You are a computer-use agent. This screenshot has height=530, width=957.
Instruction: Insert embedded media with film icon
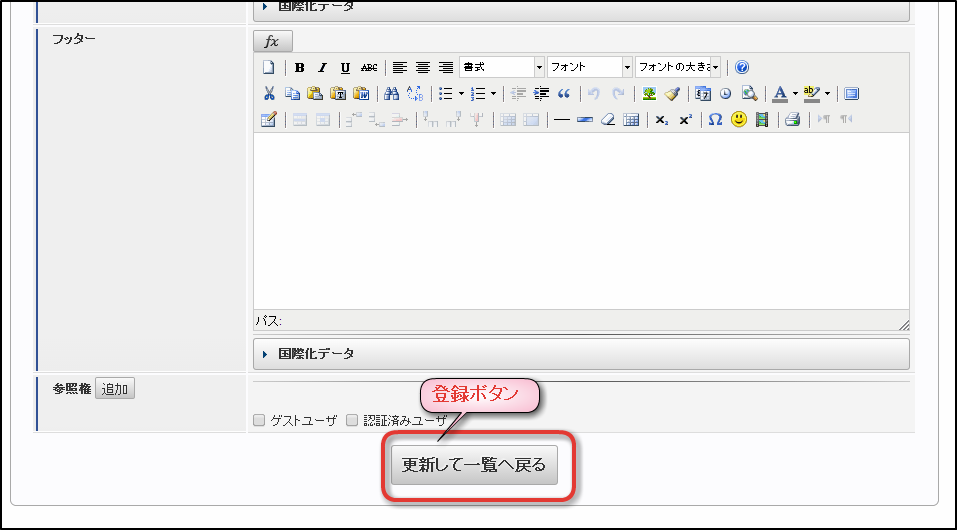click(x=762, y=120)
